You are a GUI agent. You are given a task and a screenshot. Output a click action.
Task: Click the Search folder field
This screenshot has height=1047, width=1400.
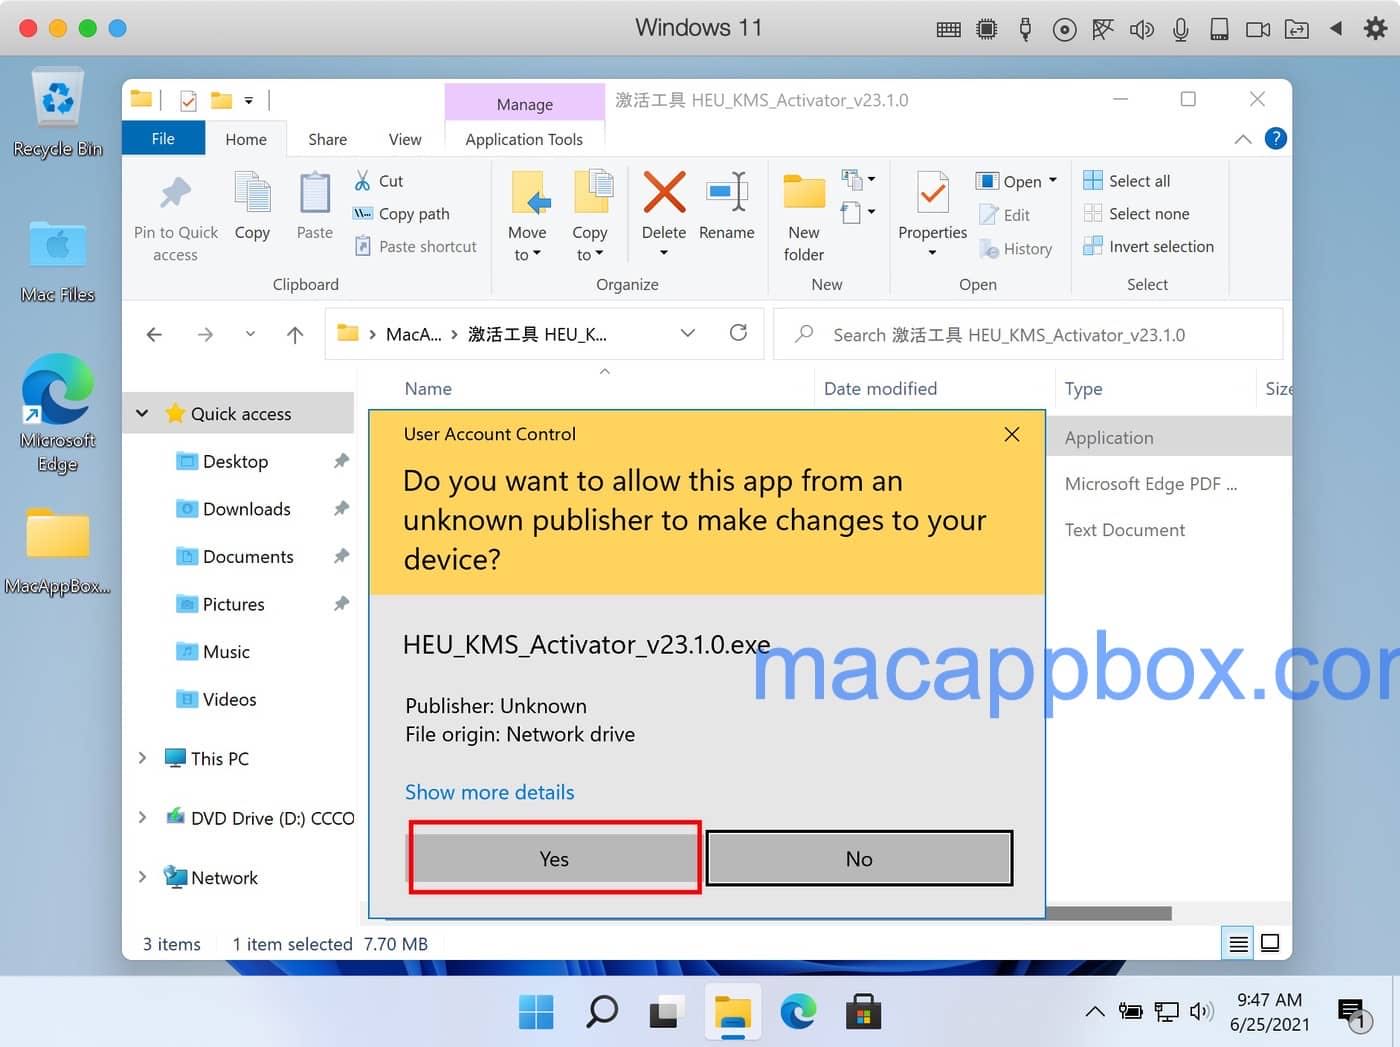click(x=1028, y=335)
